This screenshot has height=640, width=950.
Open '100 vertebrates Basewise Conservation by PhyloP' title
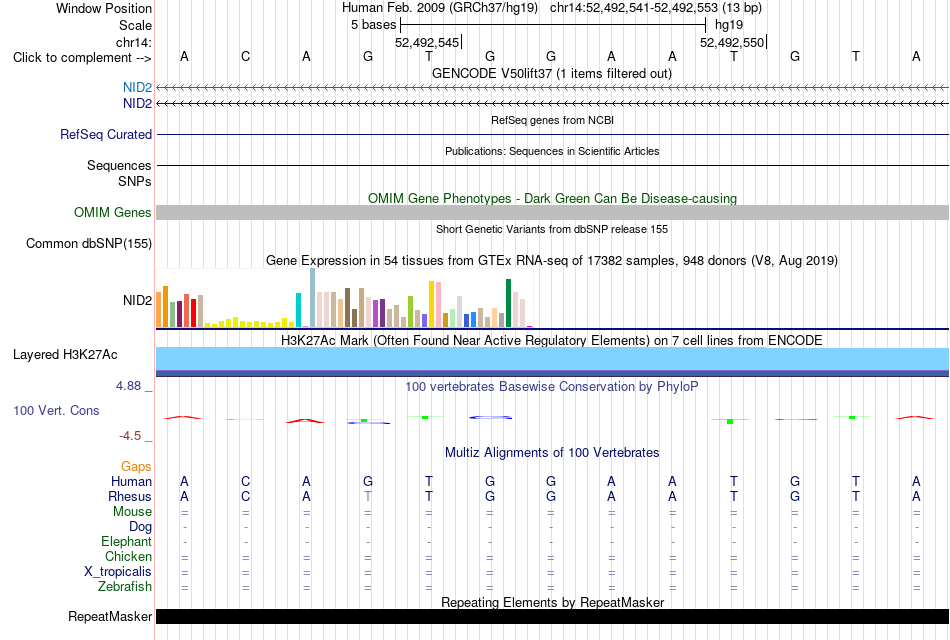[x=552, y=387]
